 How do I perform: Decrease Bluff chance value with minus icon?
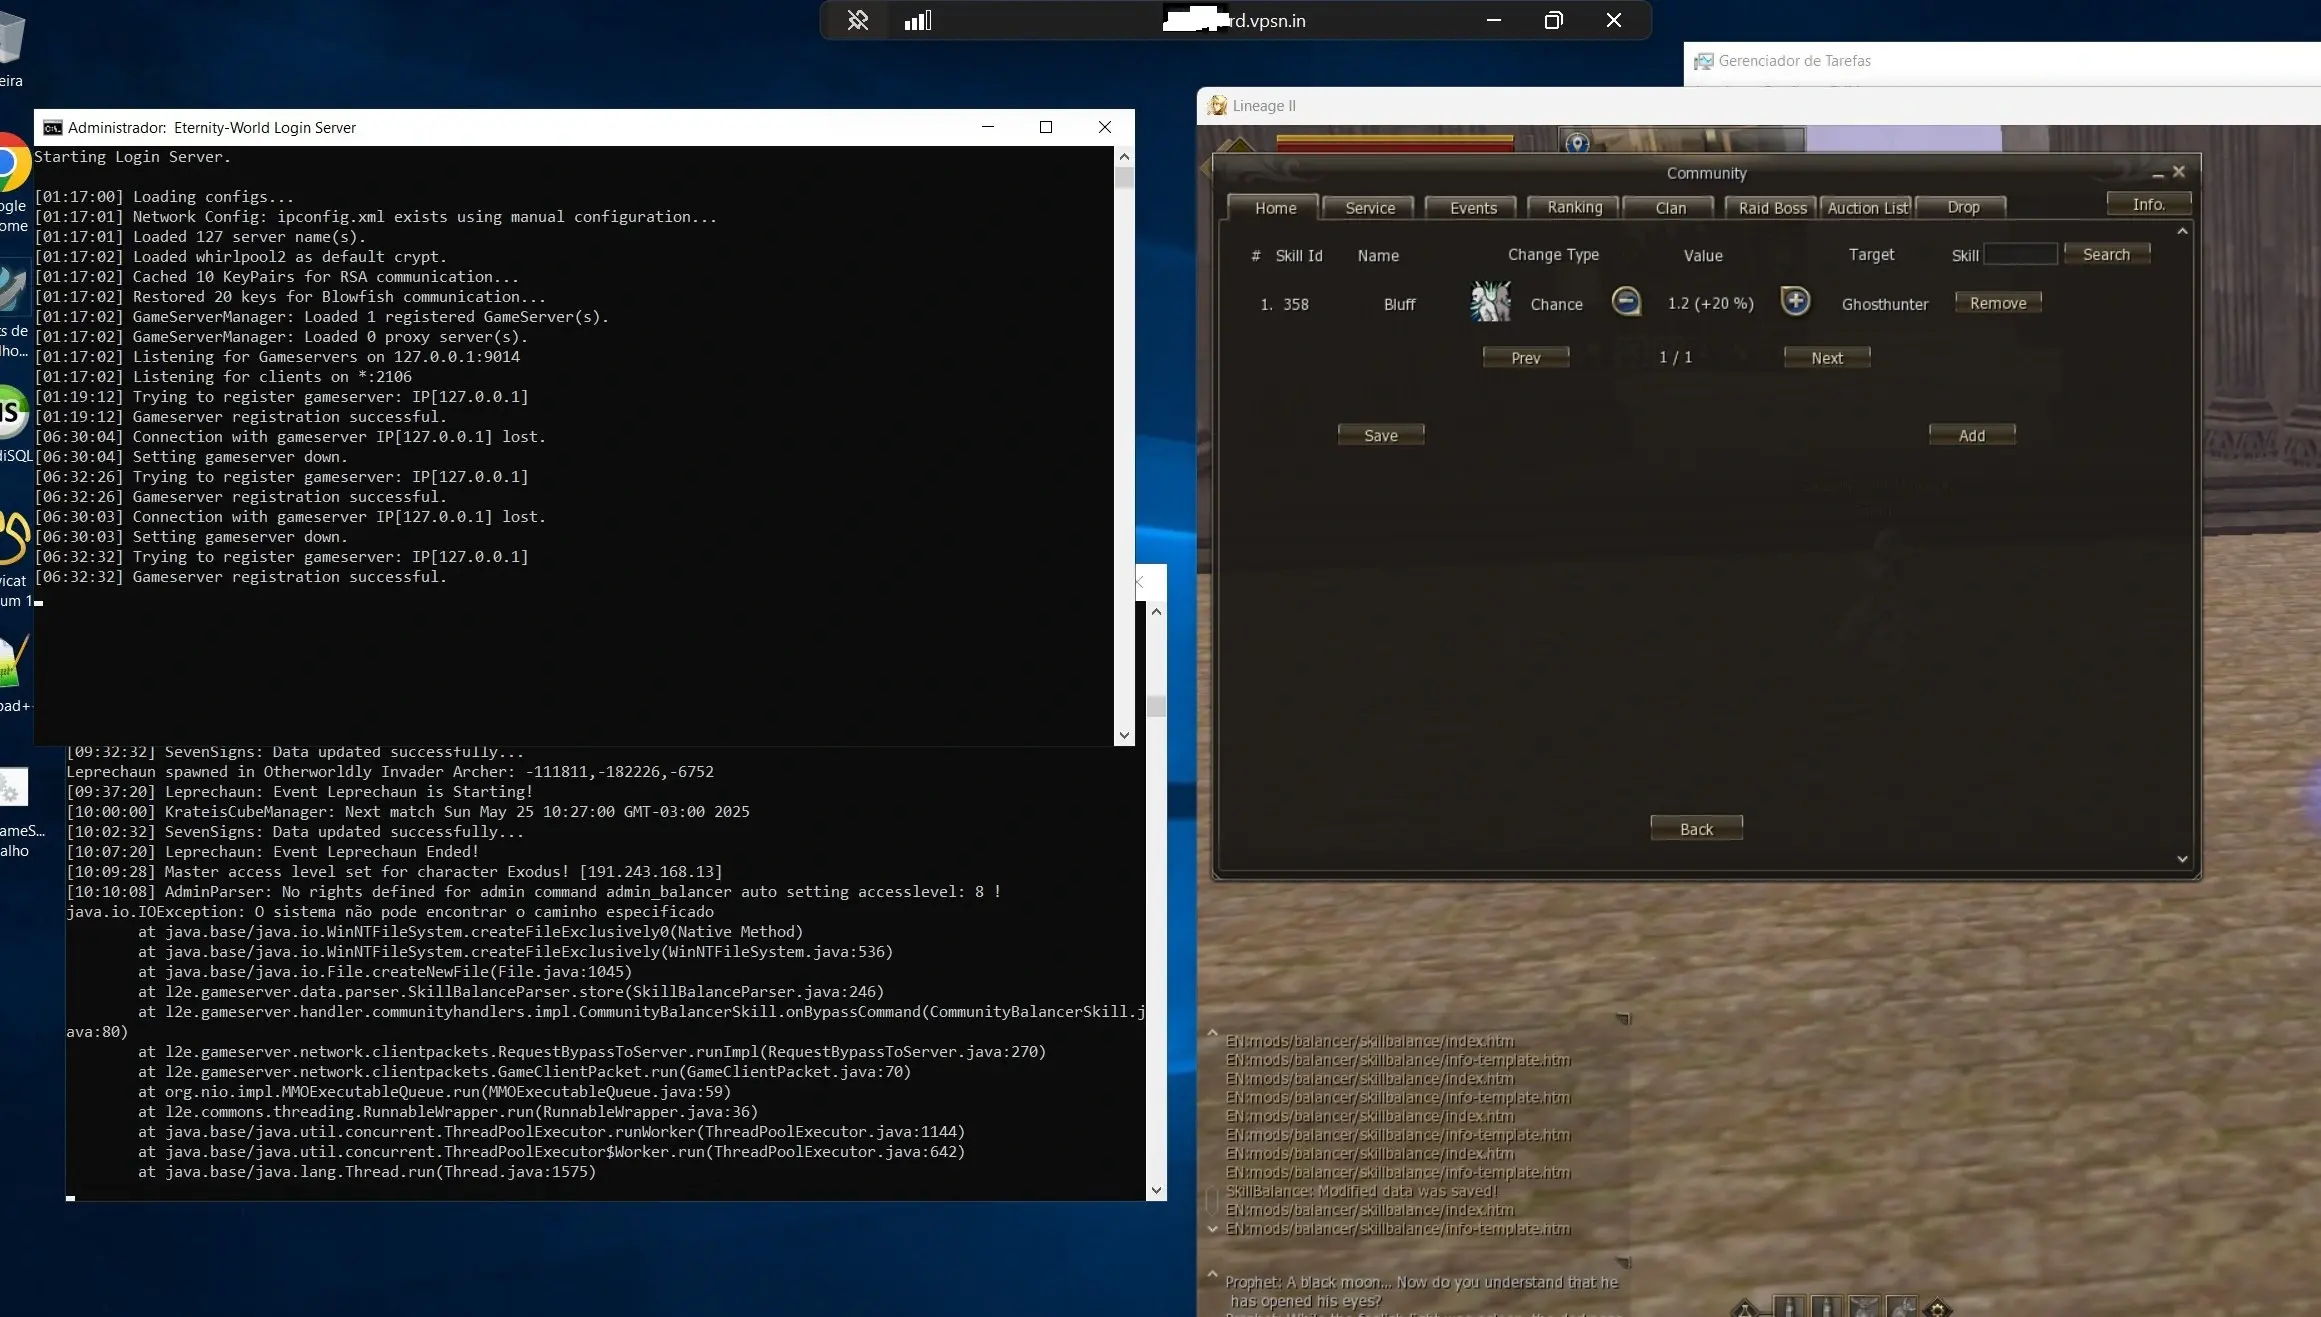1626,301
